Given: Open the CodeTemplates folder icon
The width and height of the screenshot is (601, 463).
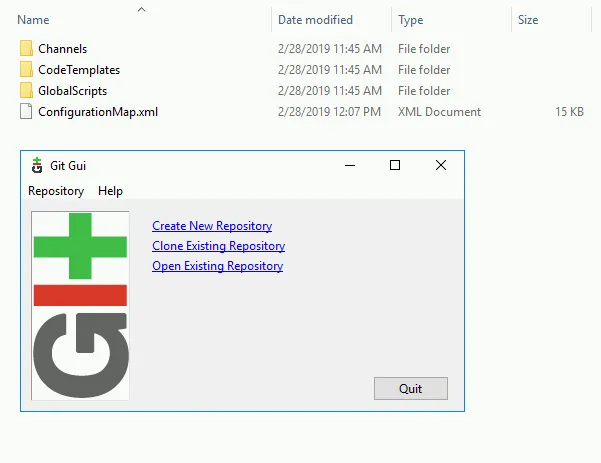Looking at the screenshot, I should (x=26, y=70).
